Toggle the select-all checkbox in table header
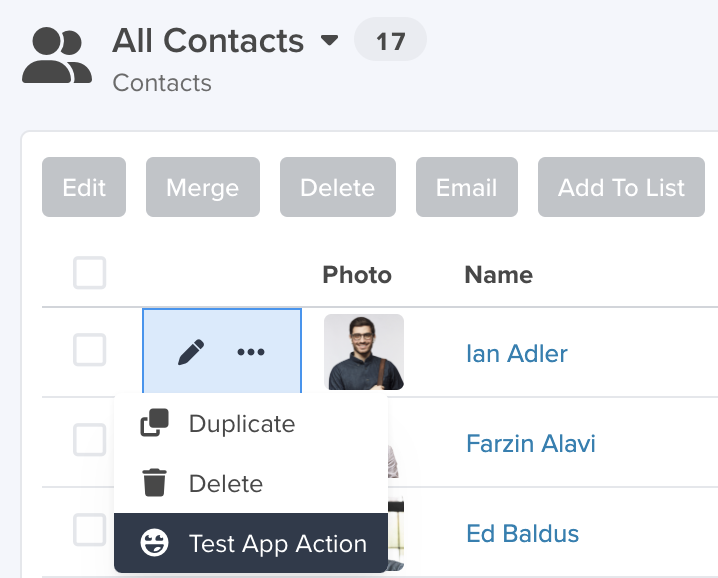718x578 pixels. pos(90,273)
